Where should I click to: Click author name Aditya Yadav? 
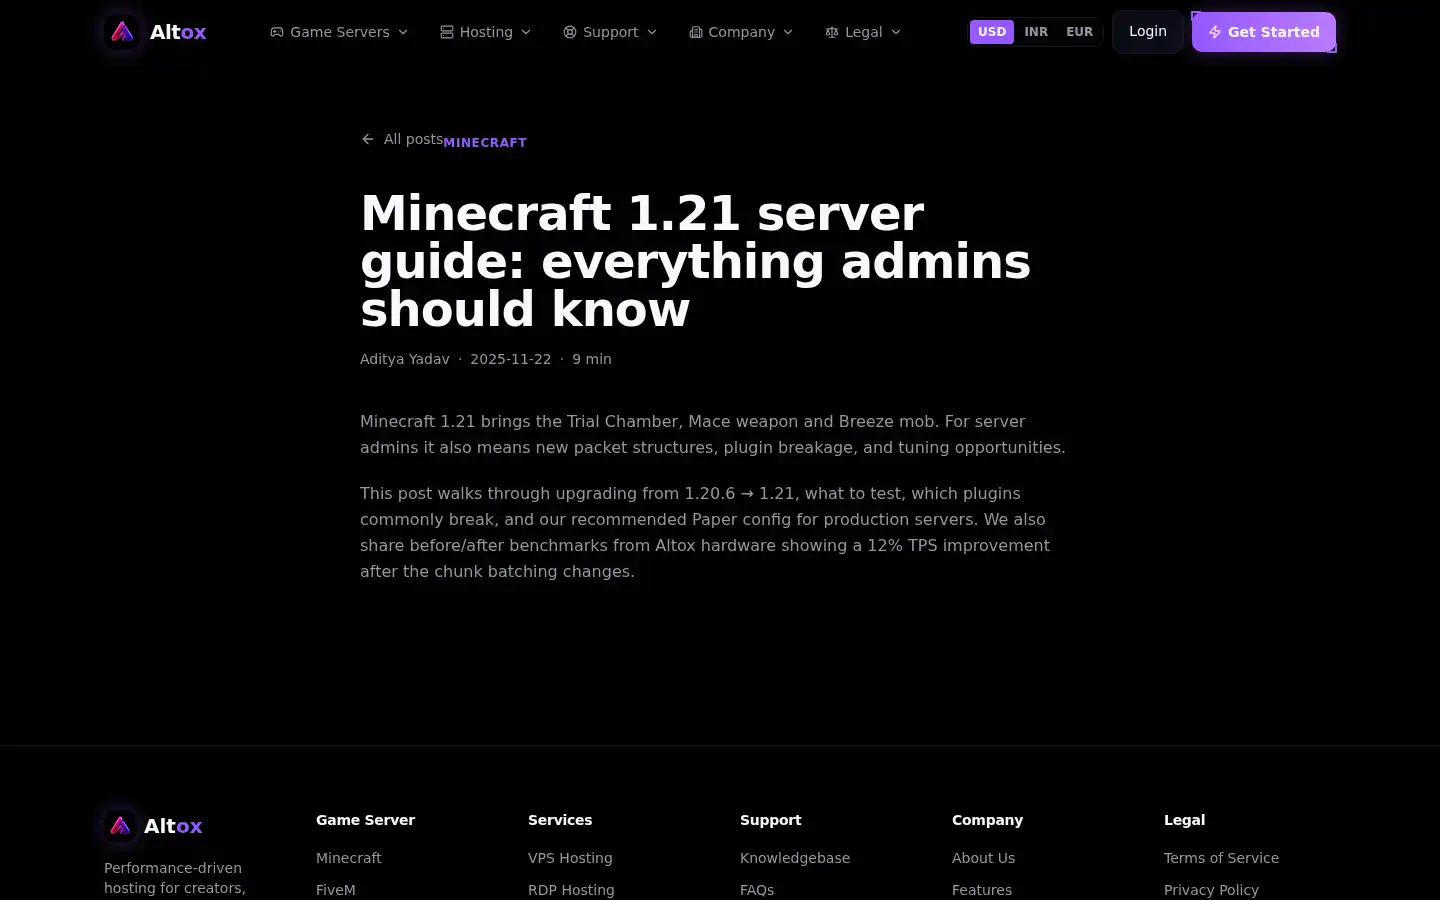click(405, 359)
